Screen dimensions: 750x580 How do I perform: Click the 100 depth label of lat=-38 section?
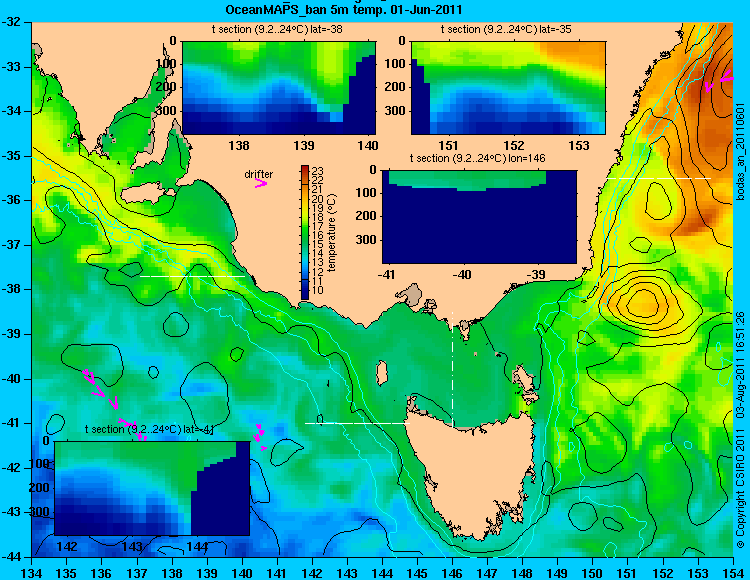(167, 64)
